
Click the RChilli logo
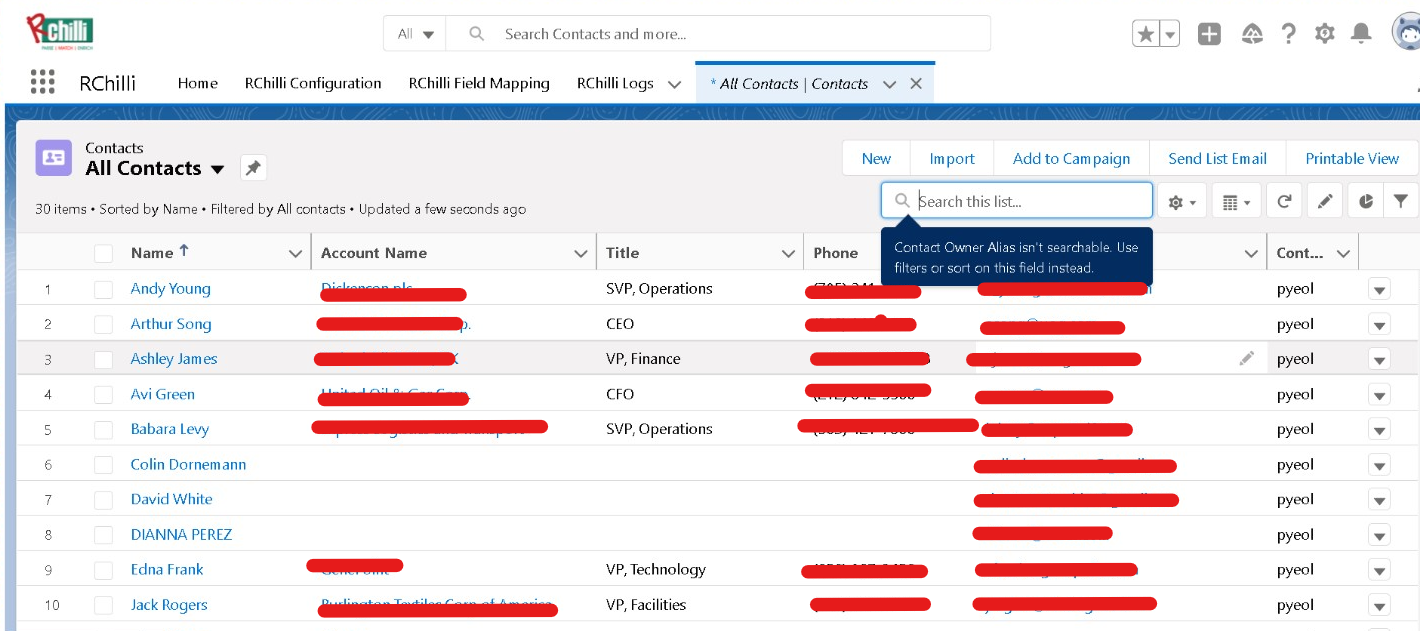tap(60, 32)
